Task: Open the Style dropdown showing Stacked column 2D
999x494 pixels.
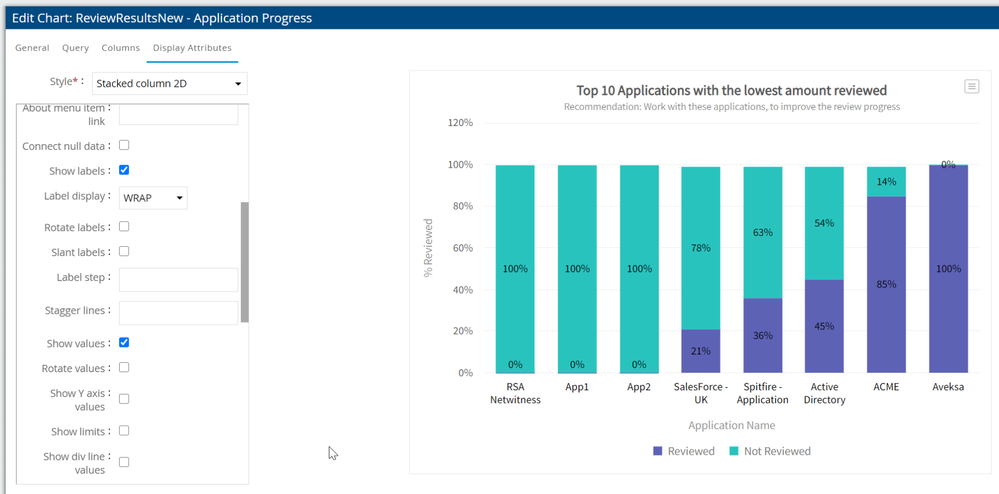Action: point(169,84)
